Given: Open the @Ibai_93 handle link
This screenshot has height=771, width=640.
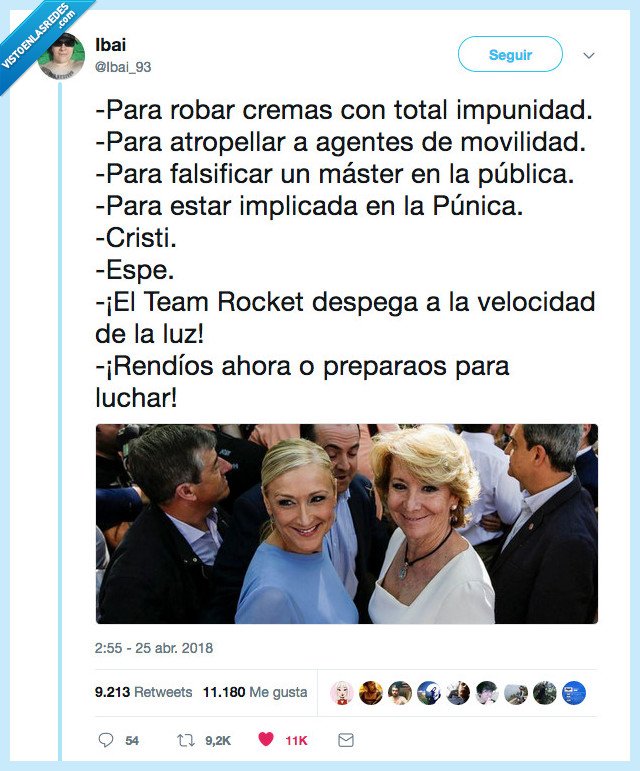Looking at the screenshot, I should coord(123,67).
